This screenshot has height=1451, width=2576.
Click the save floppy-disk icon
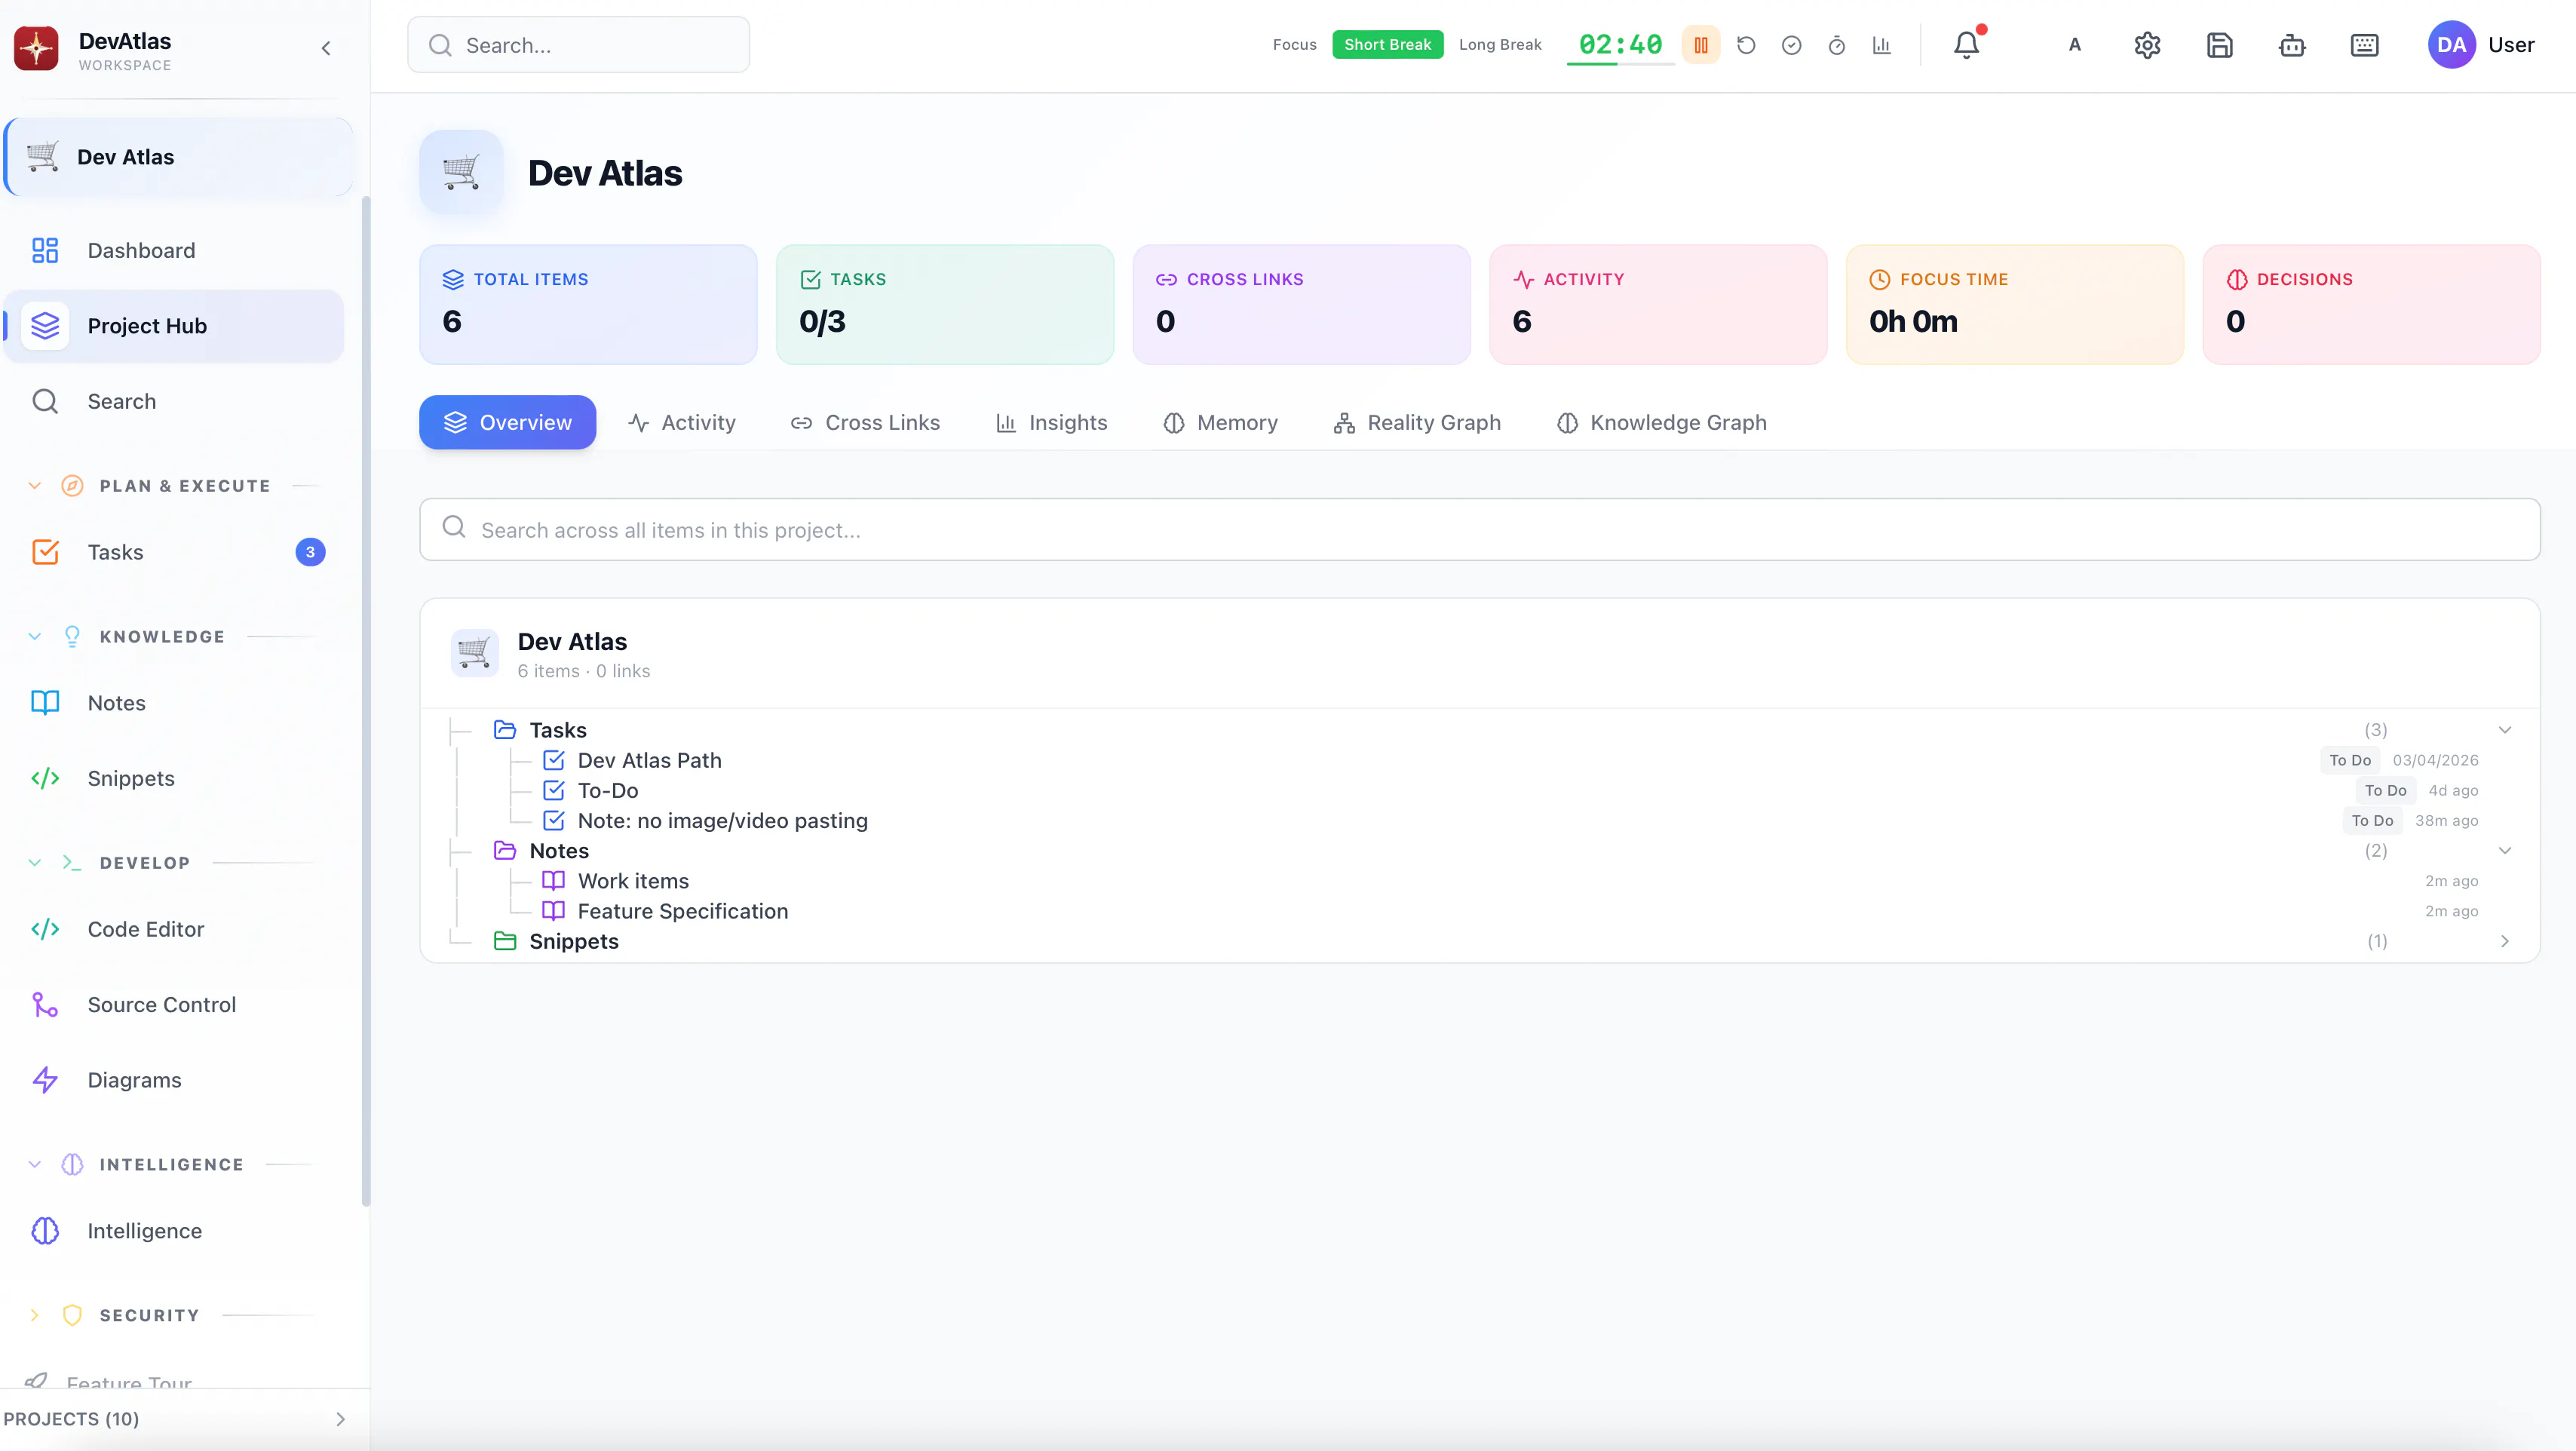(x=2220, y=45)
